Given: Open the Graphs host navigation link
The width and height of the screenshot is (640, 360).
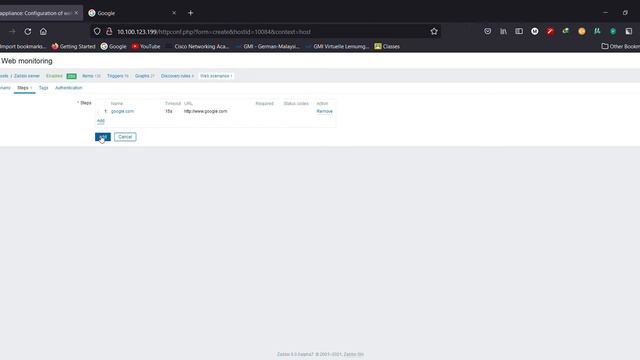Looking at the screenshot, I should tap(144, 76).
